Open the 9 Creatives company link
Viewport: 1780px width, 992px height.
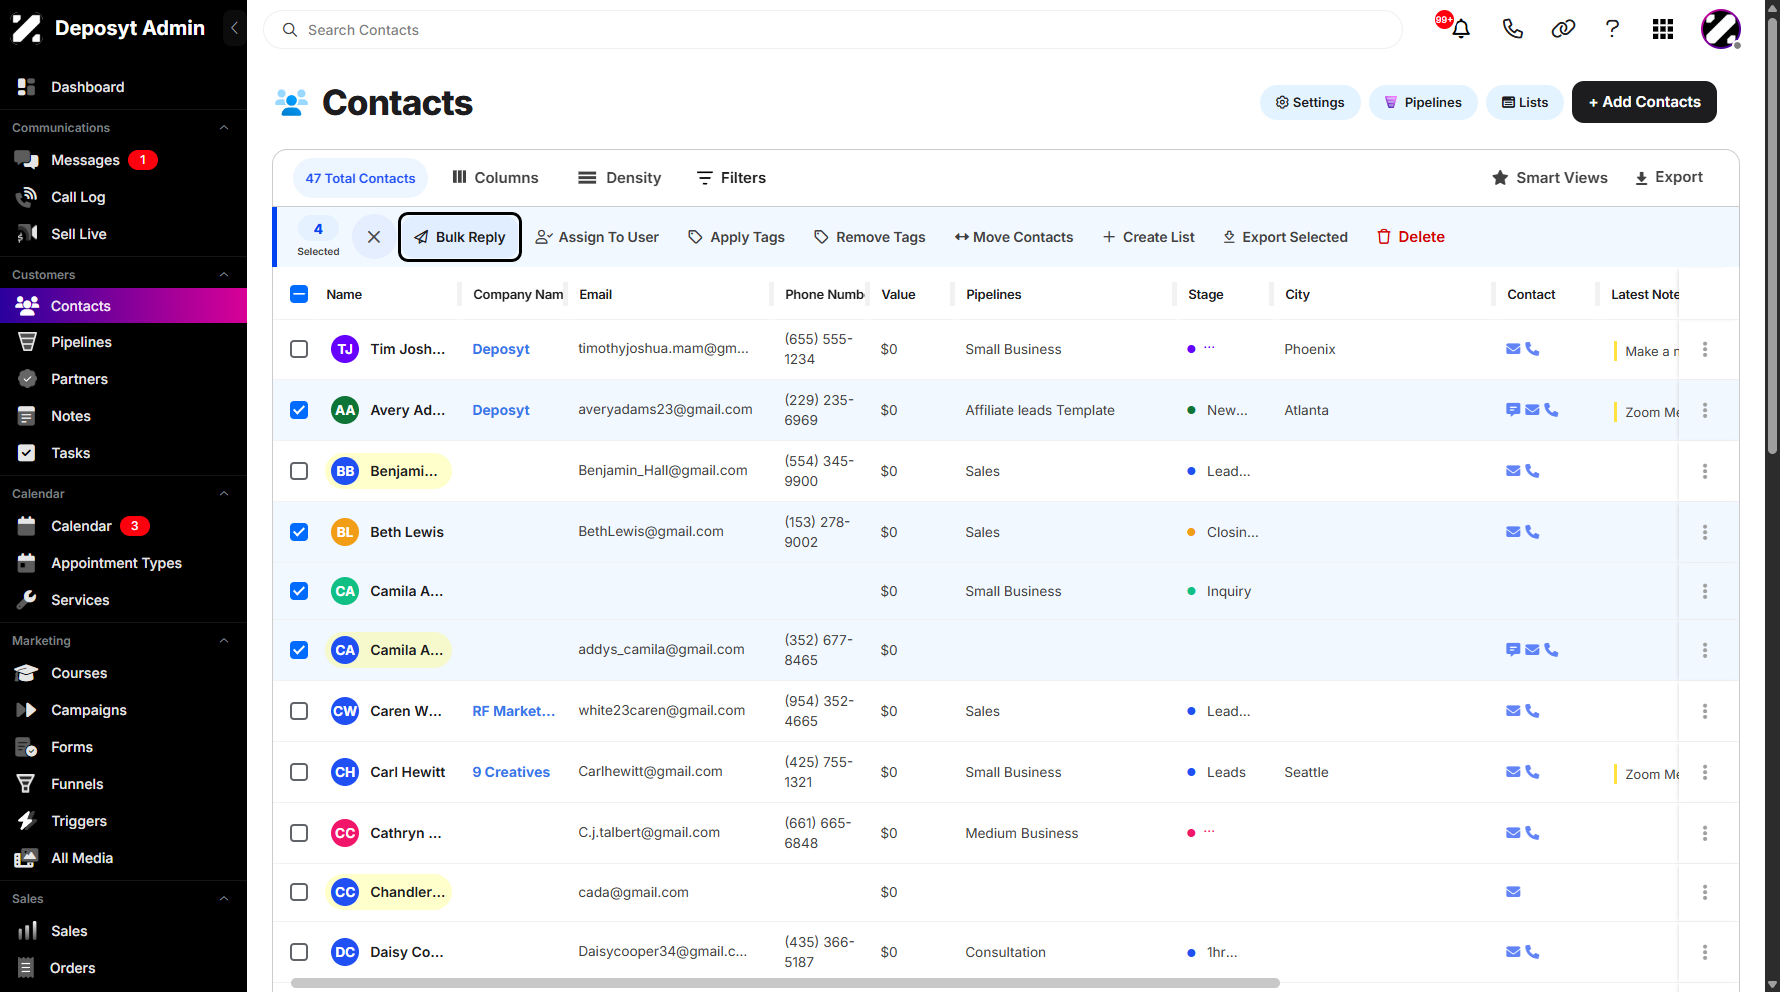point(511,772)
